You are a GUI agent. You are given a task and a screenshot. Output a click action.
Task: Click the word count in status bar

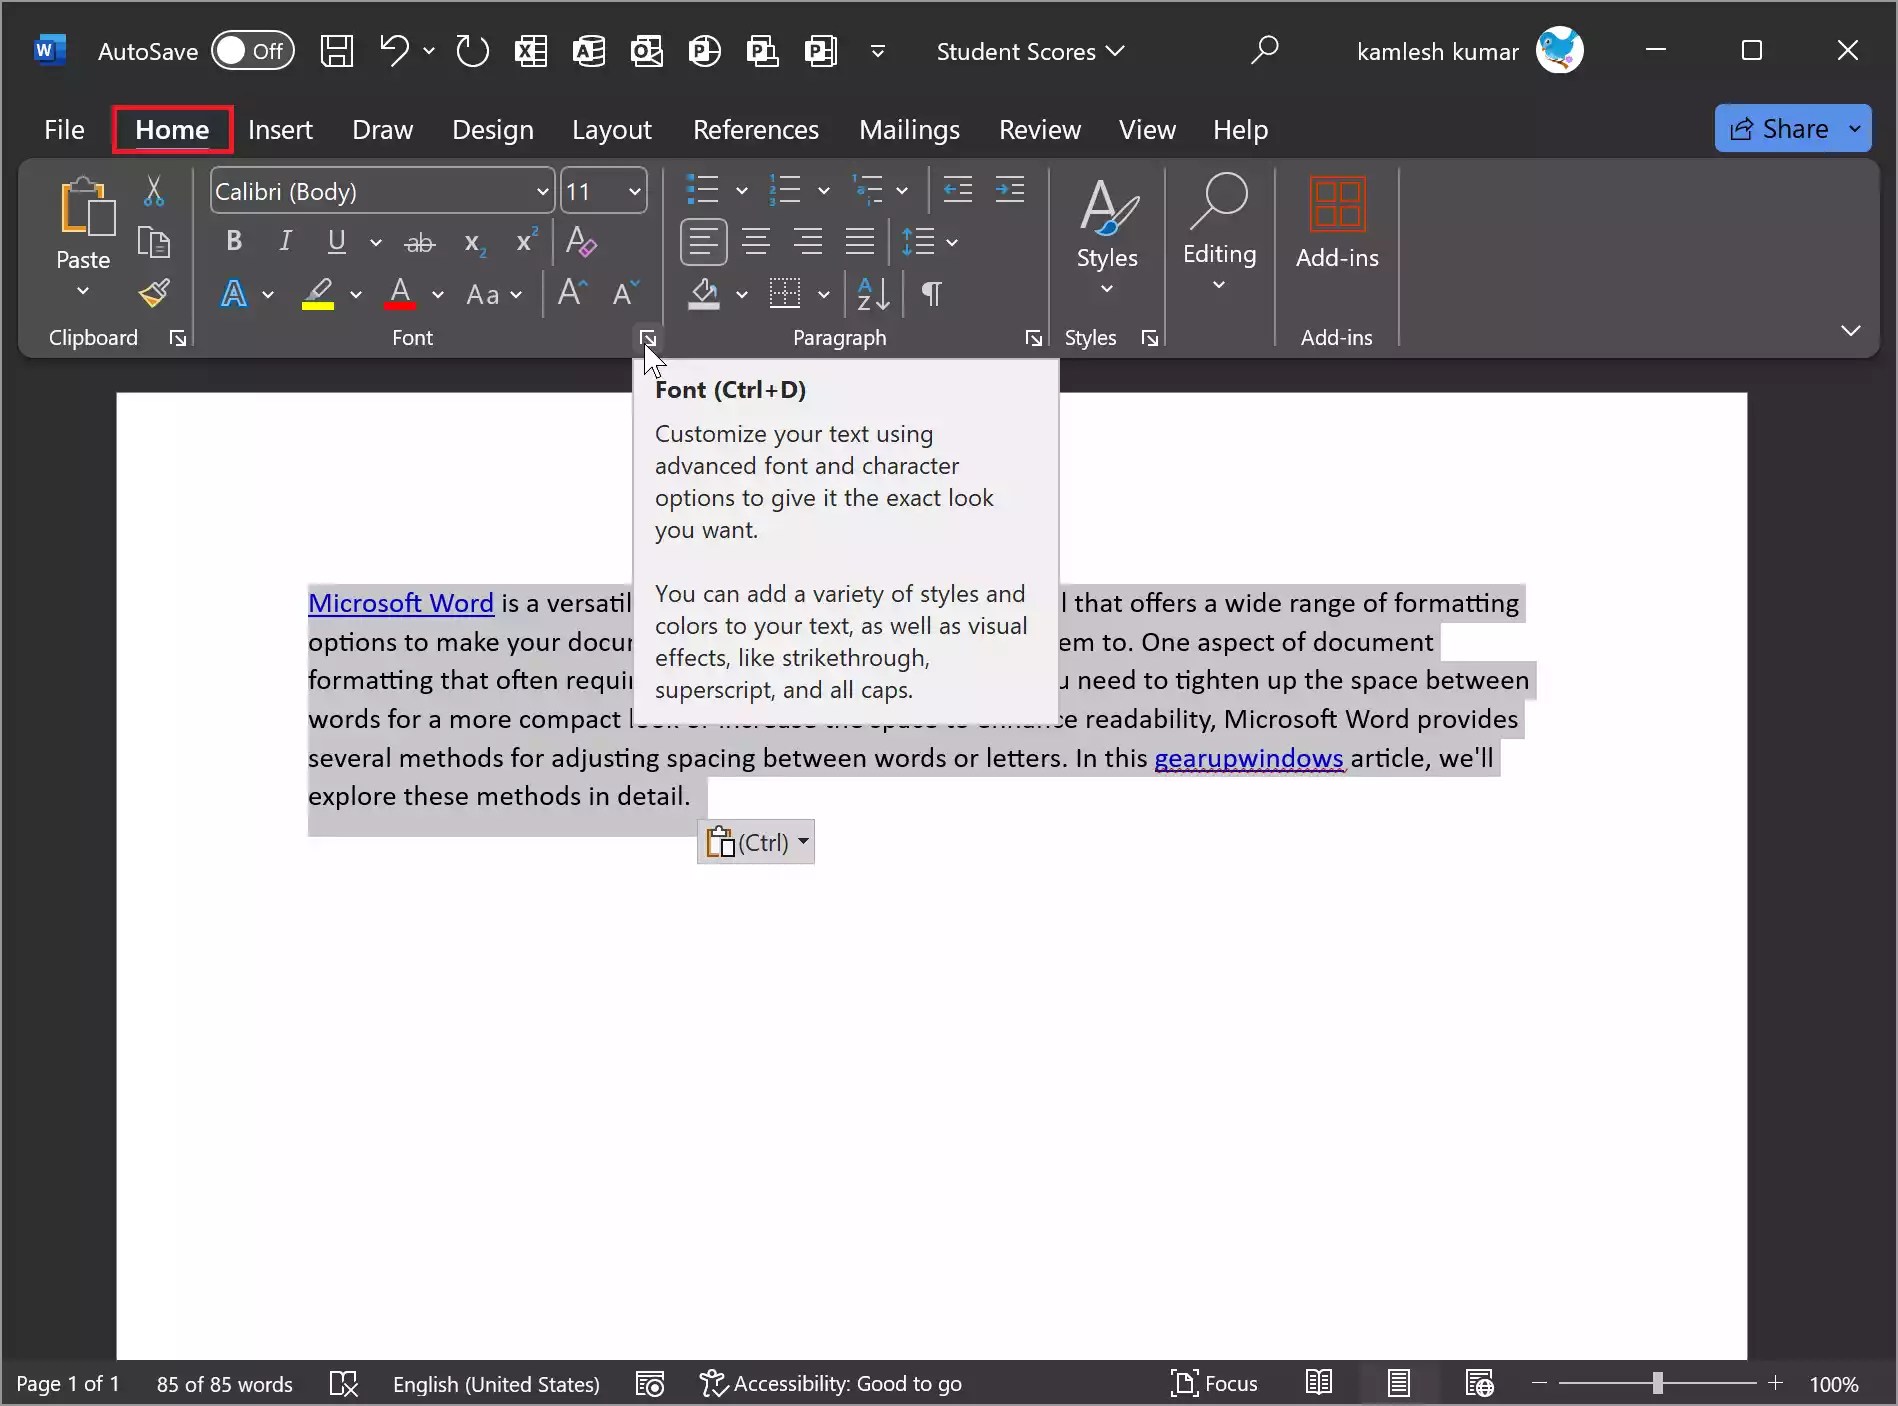tap(224, 1383)
